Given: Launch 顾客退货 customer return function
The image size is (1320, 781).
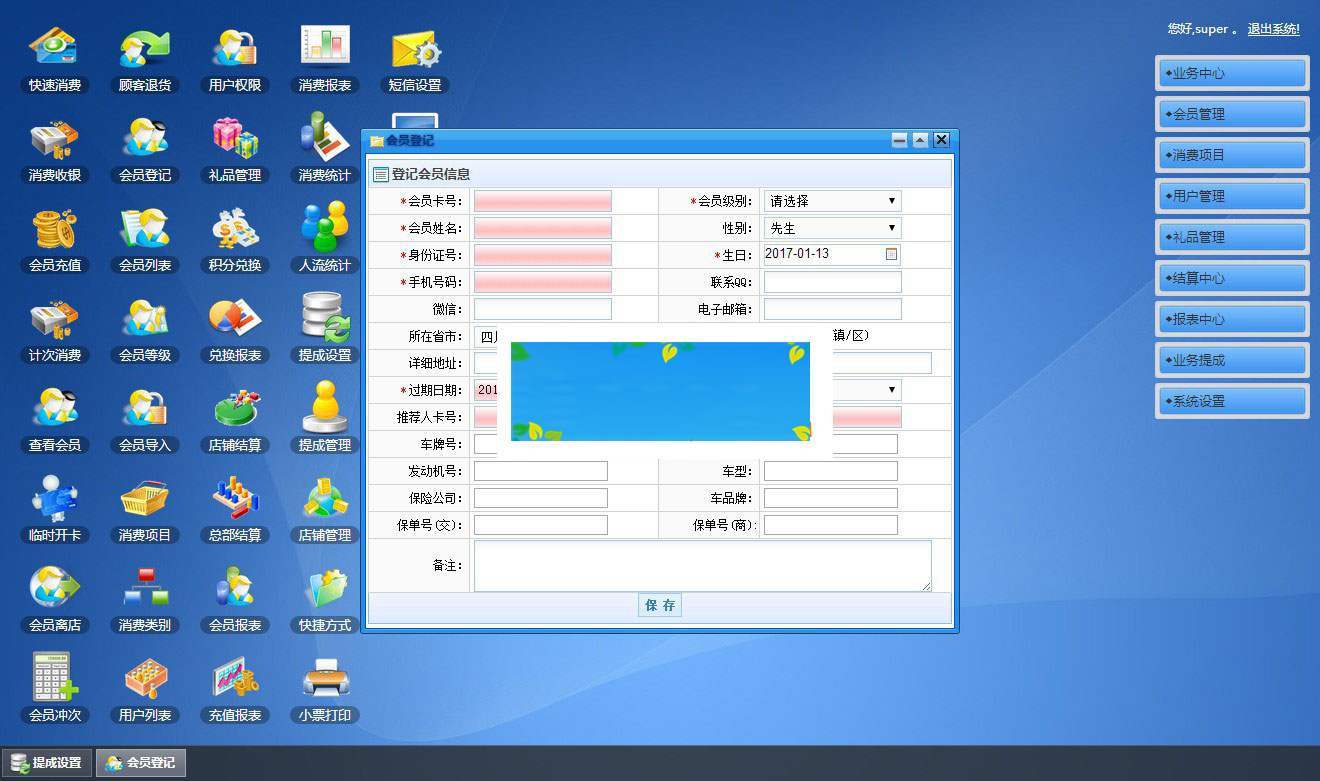Looking at the screenshot, I should pyautogui.click(x=143, y=47).
